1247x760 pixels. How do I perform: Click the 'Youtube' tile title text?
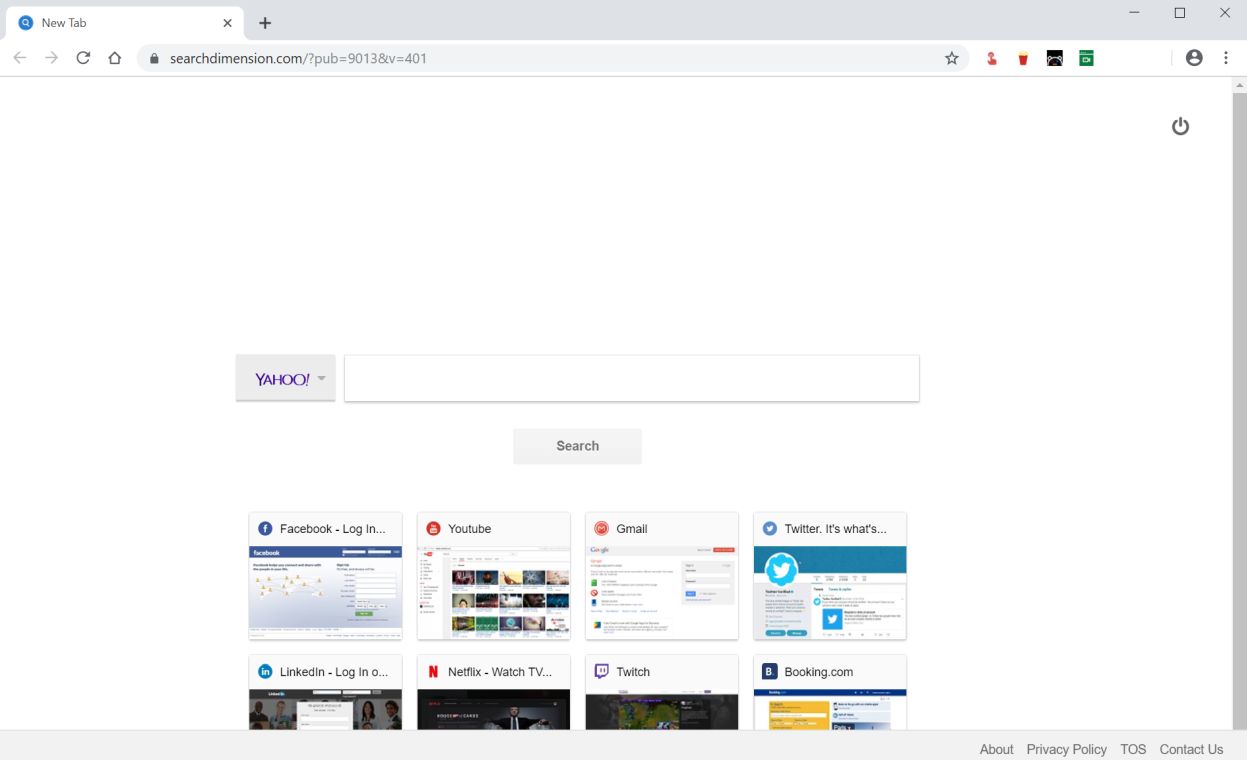[469, 529]
